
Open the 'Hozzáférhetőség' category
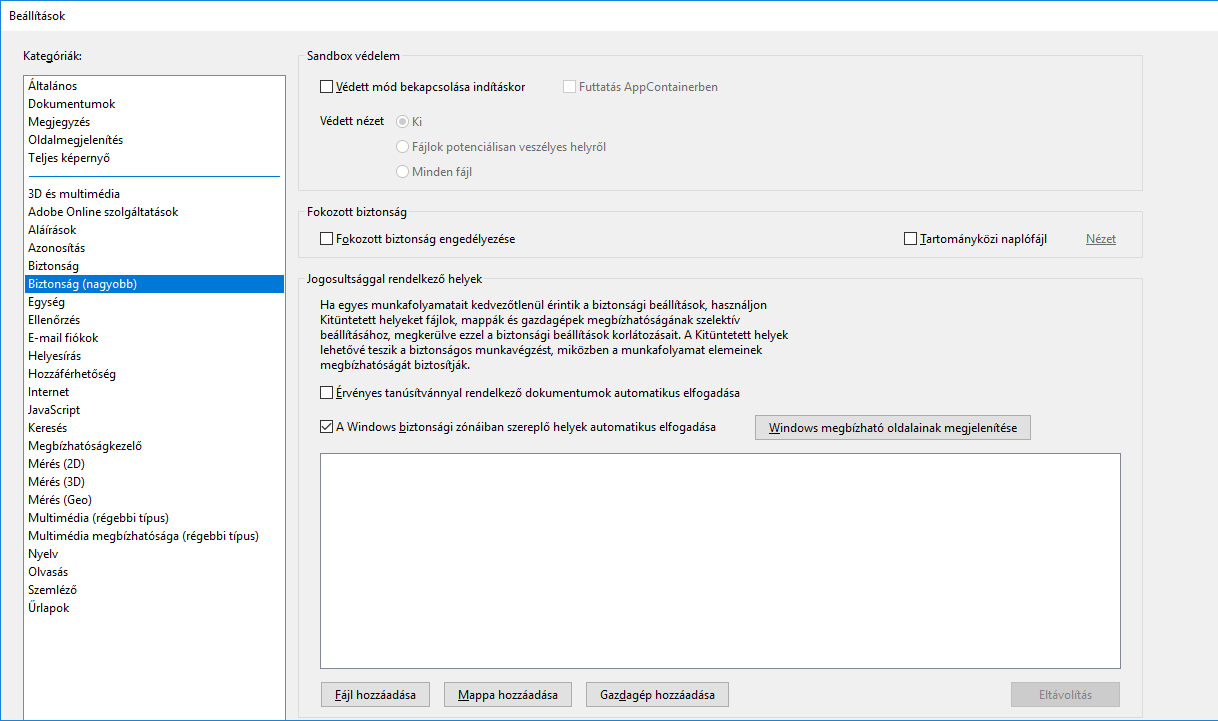(x=72, y=374)
